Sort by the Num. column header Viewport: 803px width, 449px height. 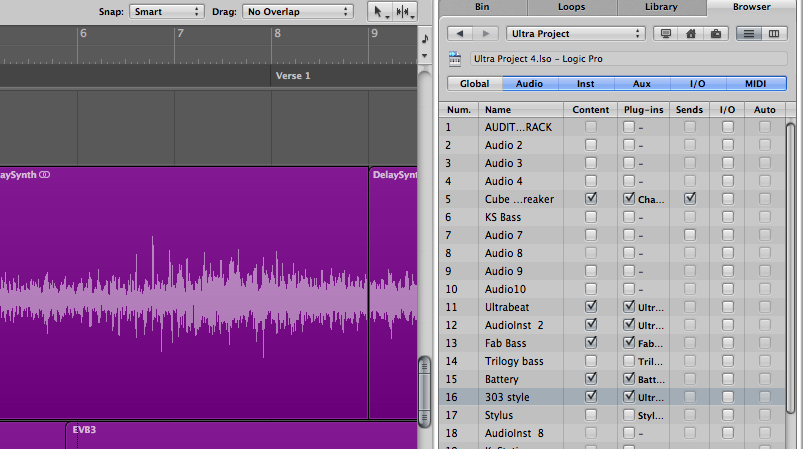(x=459, y=110)
